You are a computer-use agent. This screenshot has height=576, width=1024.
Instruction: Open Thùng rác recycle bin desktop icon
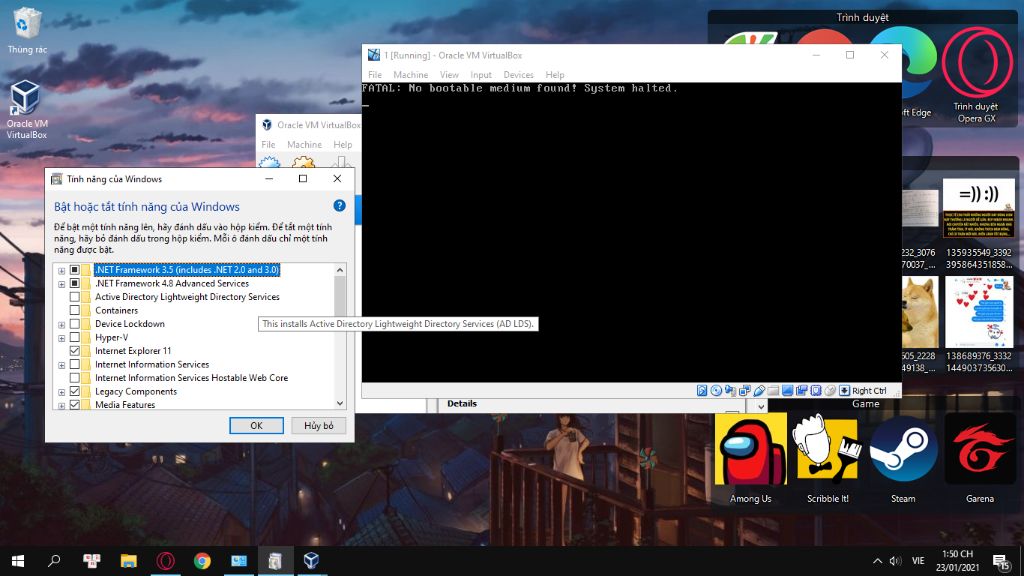[x=27, y=31]
